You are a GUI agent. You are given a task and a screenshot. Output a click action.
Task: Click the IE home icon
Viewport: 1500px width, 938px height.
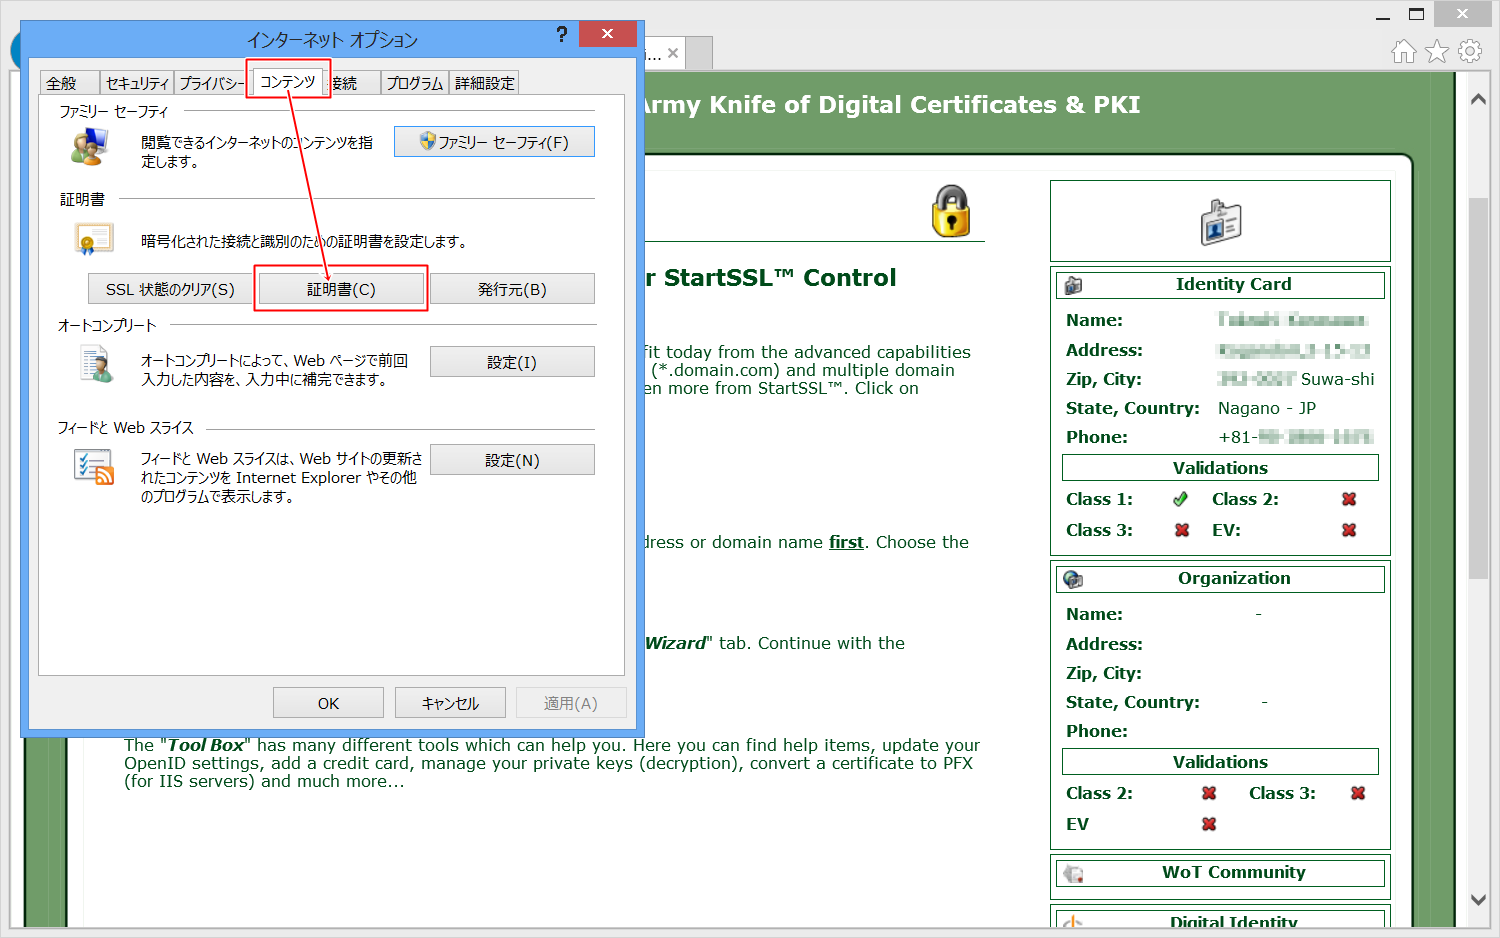(x=1404, y=51)
